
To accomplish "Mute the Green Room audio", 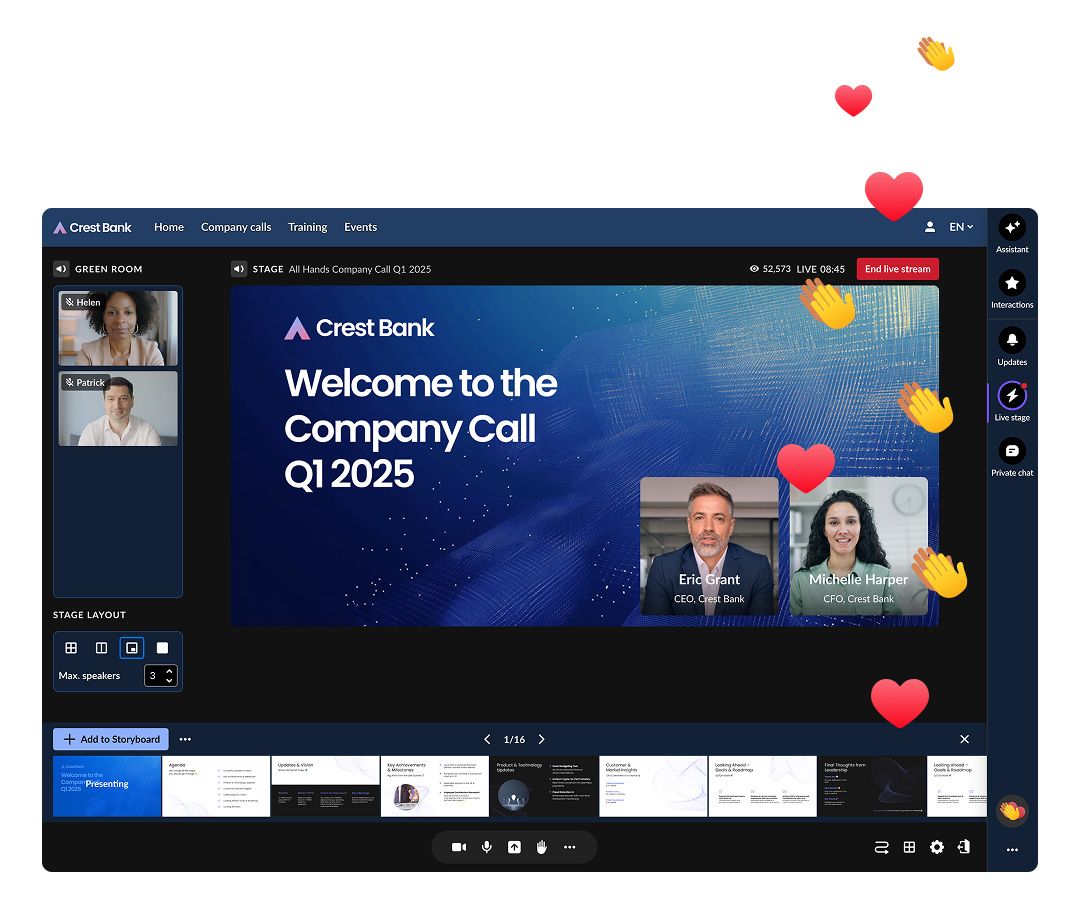I will [x=61, y=269].
